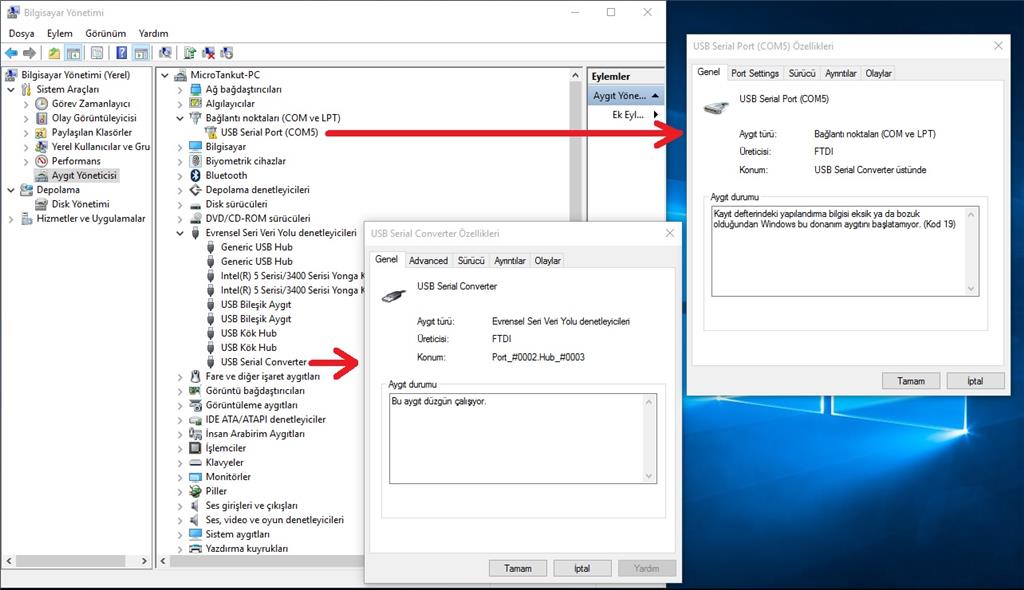Select Olay Görüntüleyicisi in the left tree
The width and height of the screenshot is (1024, 590).
tap(94, 118)
